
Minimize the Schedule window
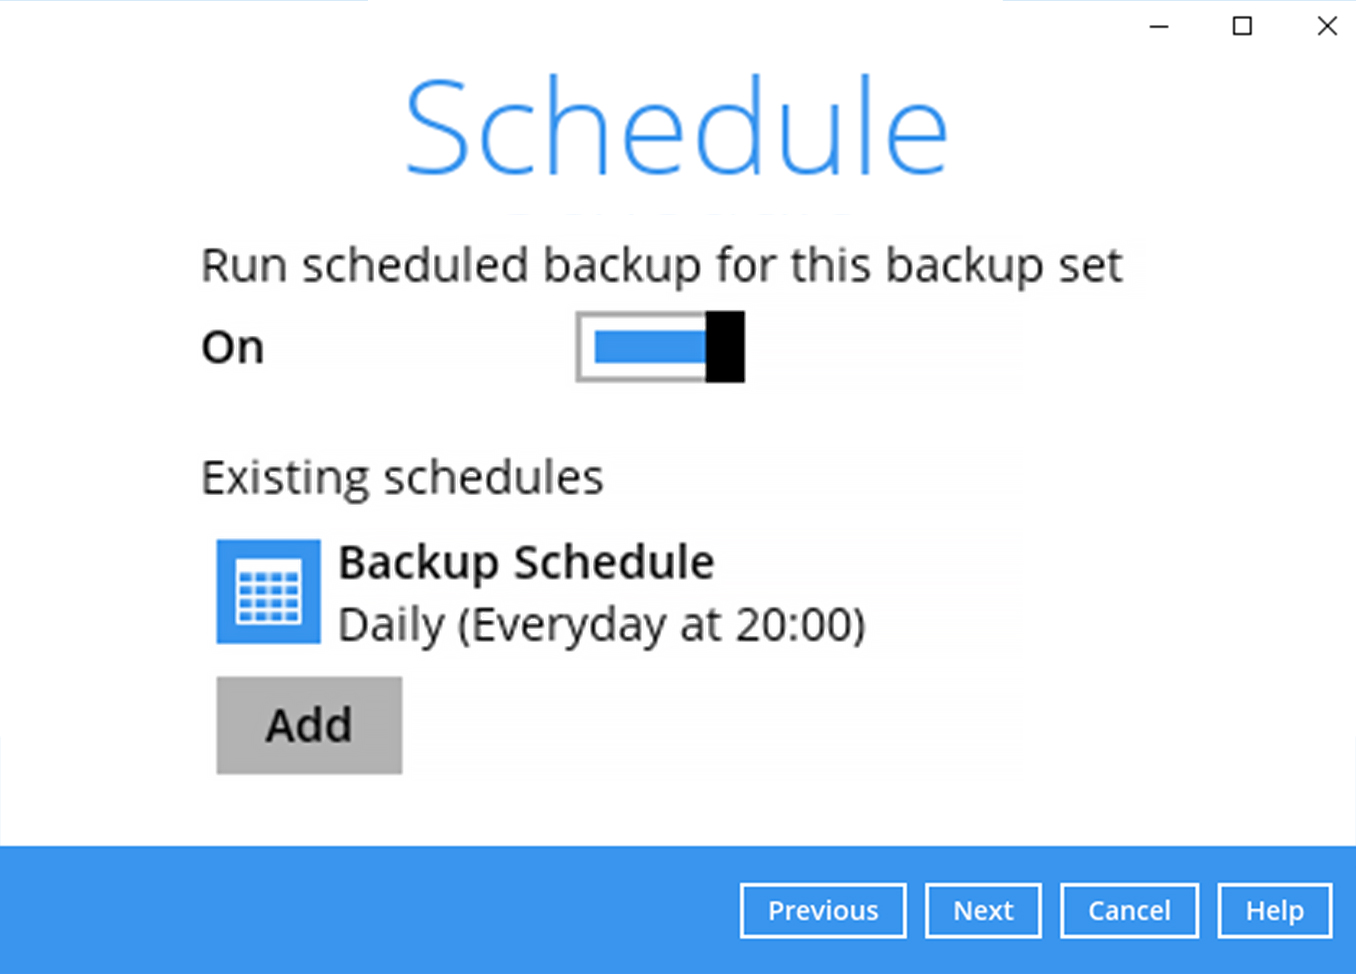click(1158, 26)
